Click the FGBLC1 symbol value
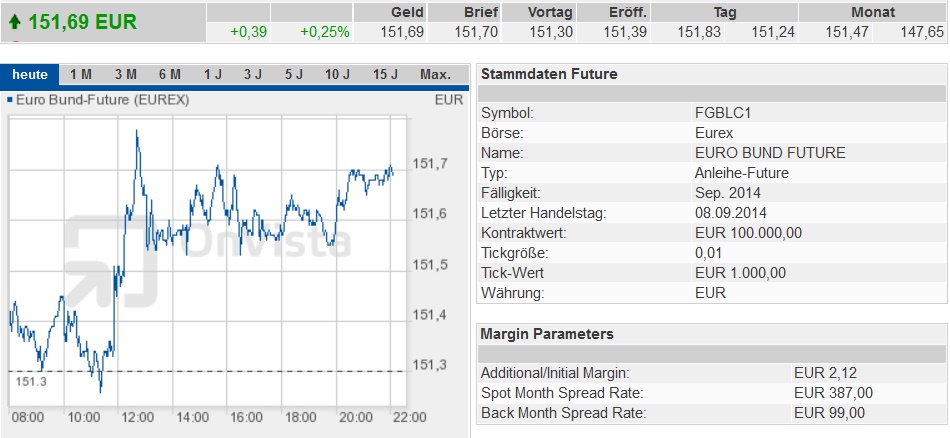950x438 pixels. click(722, 113)
